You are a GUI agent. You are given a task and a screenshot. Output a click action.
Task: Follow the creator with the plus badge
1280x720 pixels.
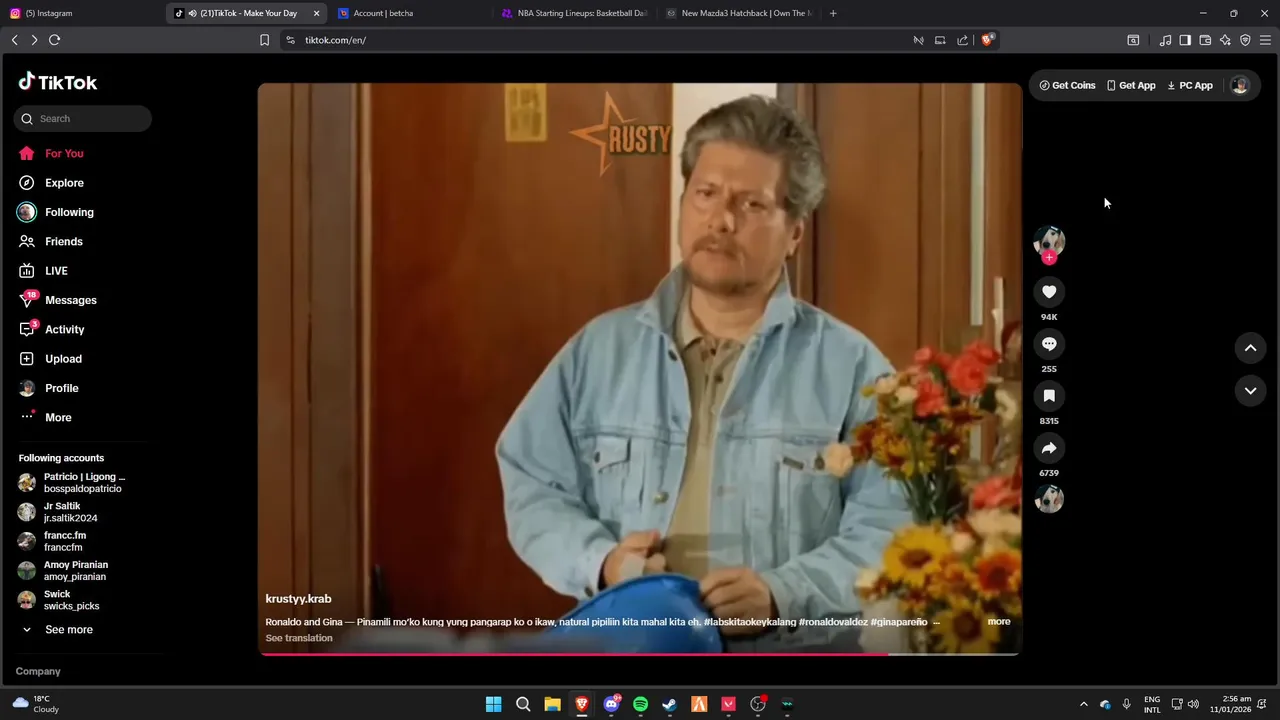click(1049, 258)
